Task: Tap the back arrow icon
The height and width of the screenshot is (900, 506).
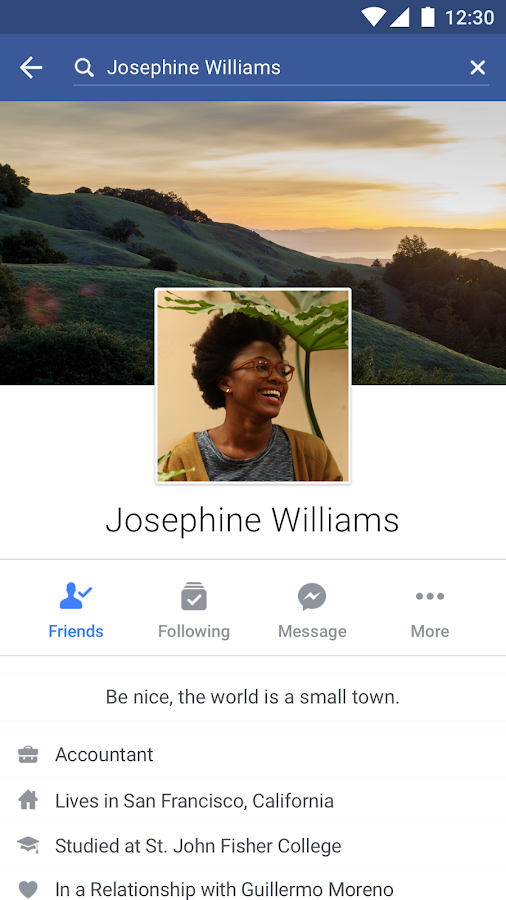Action: (31, 68)
